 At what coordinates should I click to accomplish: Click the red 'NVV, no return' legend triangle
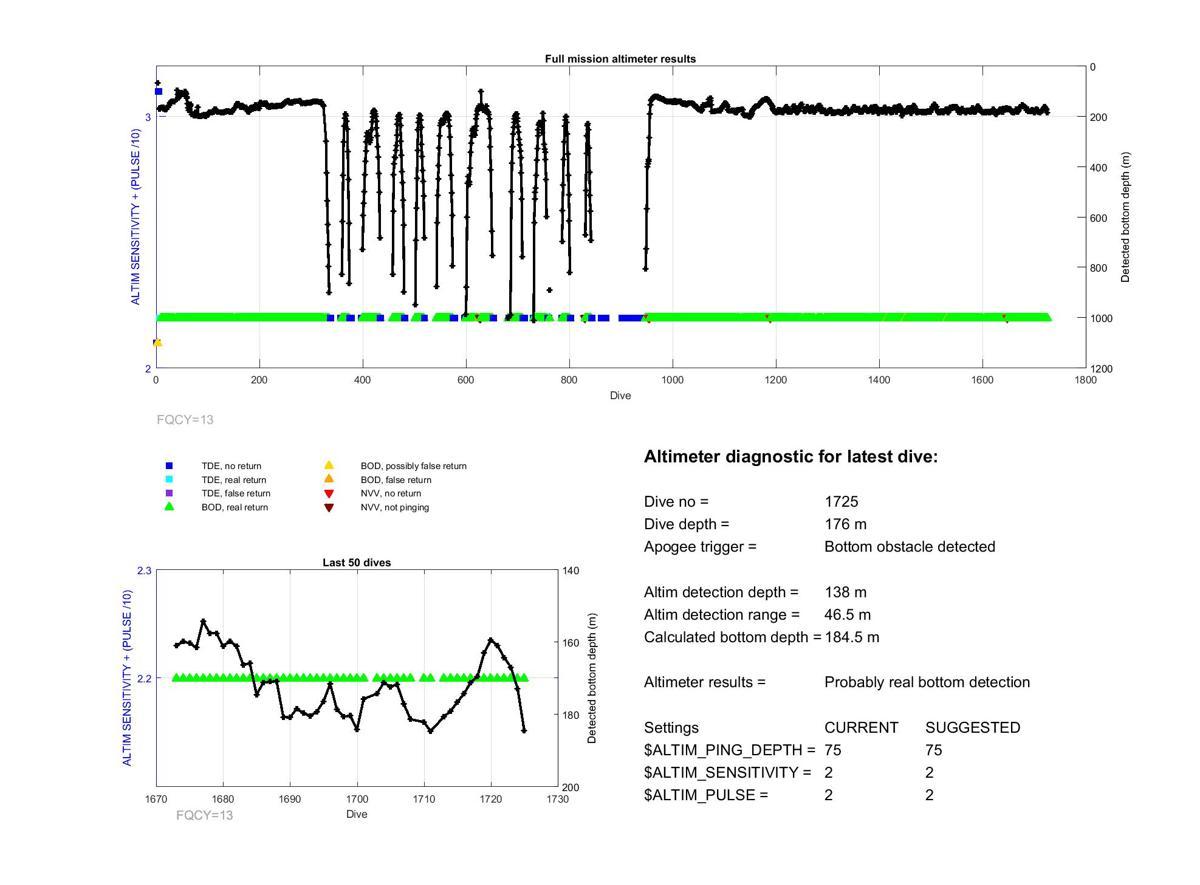[328, 494]
